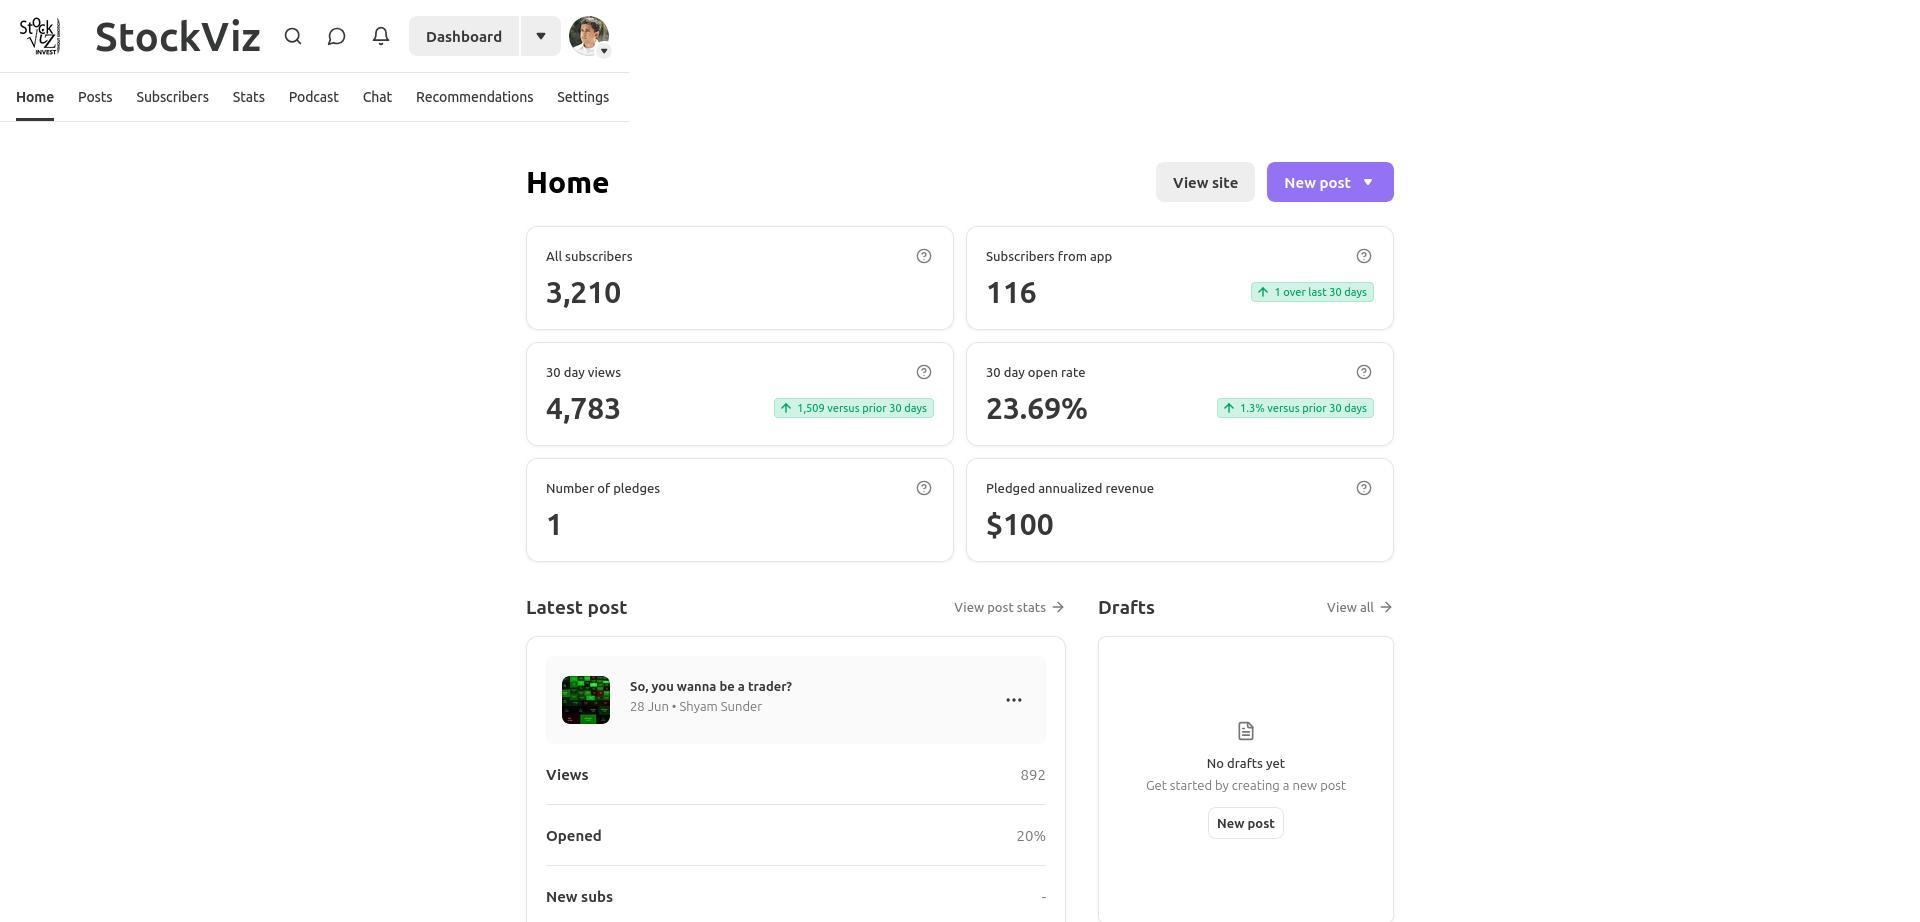This screenshot has width=1920, height=922.
Task: Open the notifications bell
Action: (x=380, y=36)
